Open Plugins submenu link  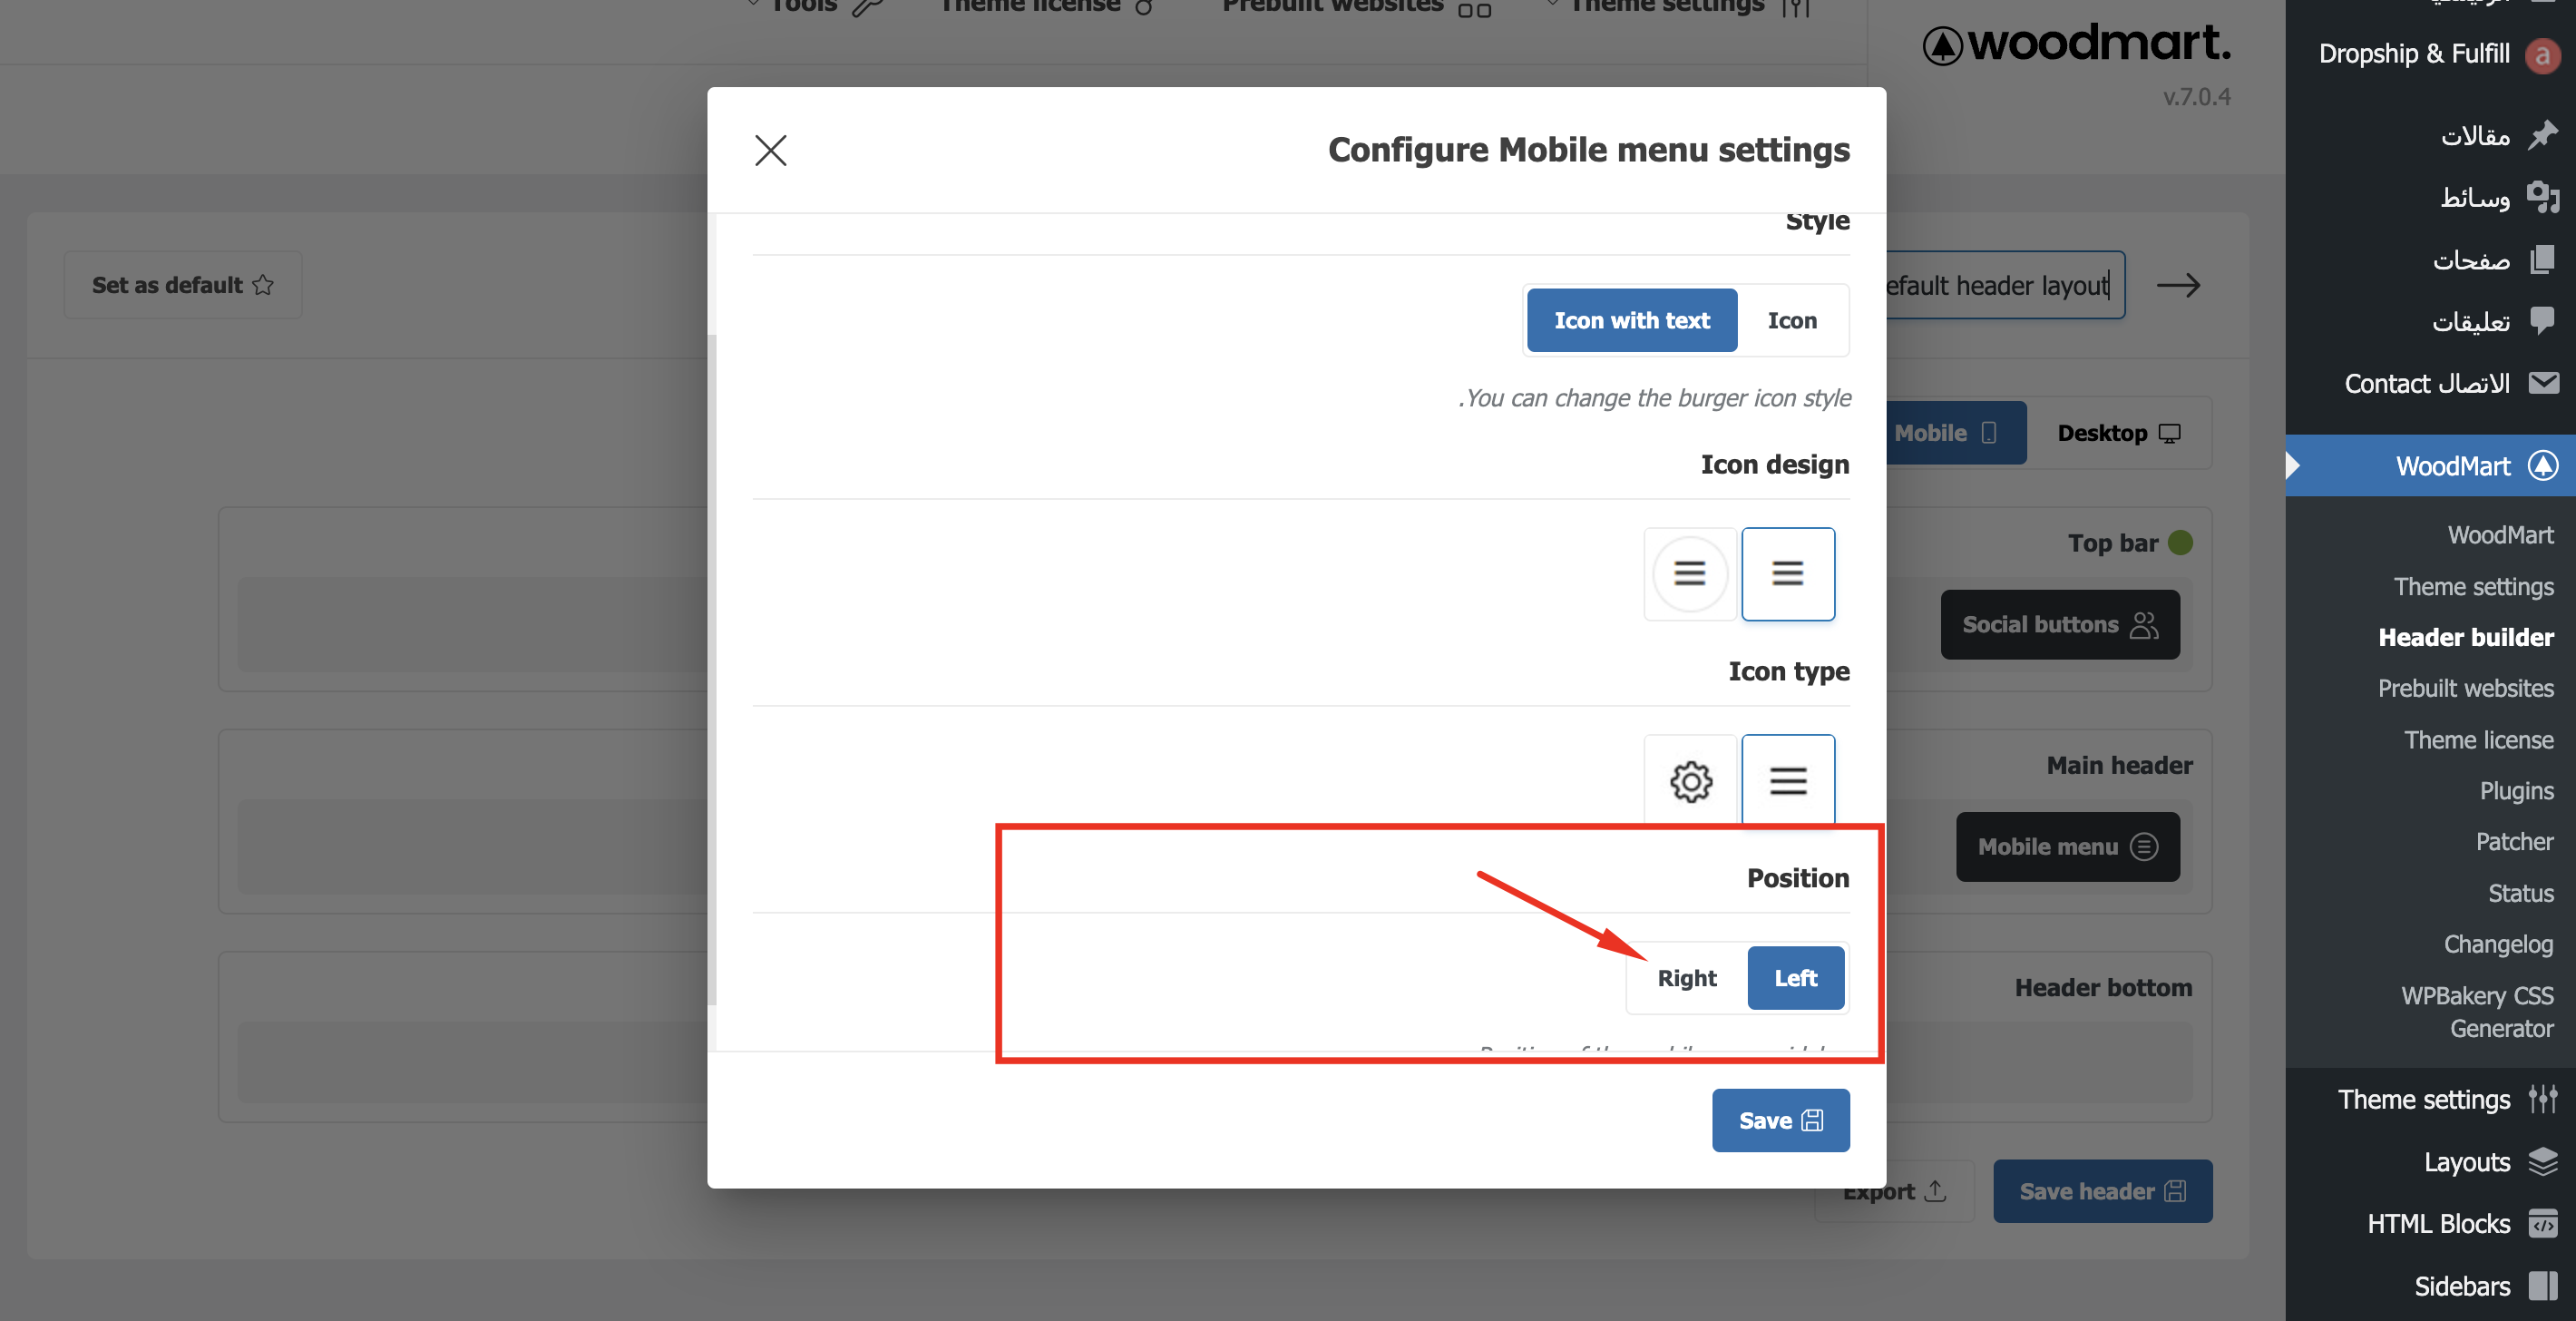(x=2516, y=791)
